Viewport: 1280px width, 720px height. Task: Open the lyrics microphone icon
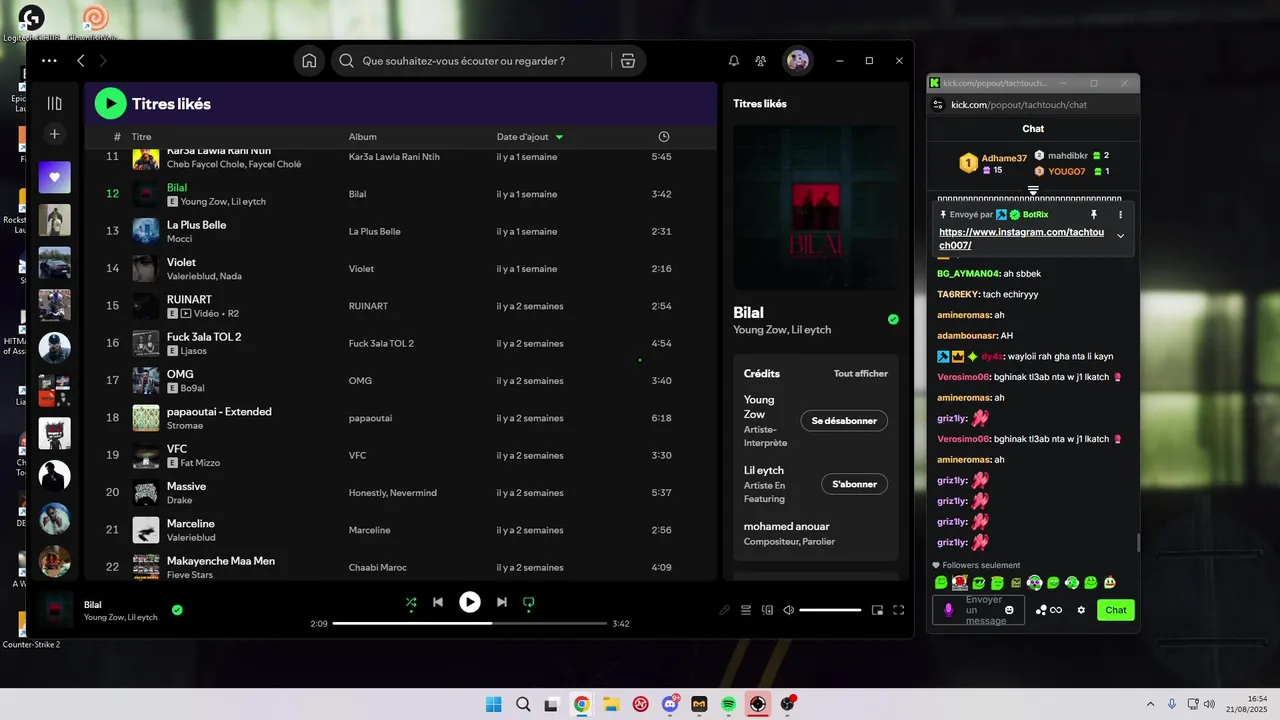[725, 610]
